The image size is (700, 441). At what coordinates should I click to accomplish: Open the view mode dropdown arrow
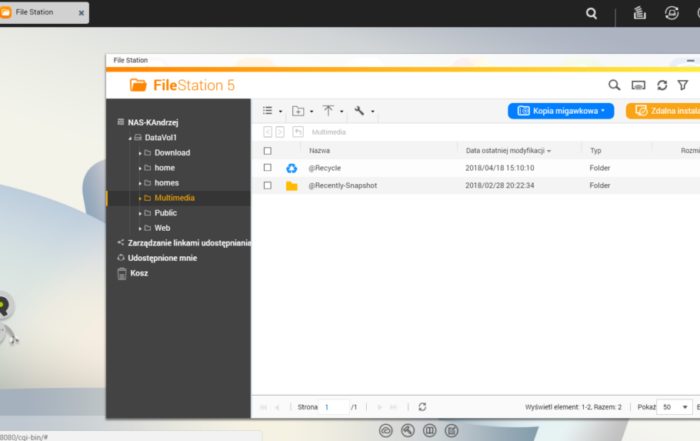tap(280, 111)
